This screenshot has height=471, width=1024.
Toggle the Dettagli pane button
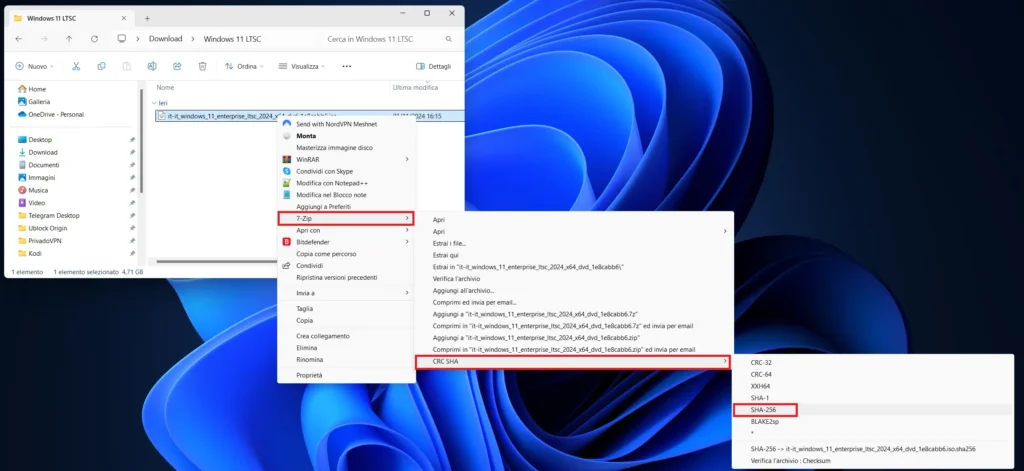coord(433,66)
